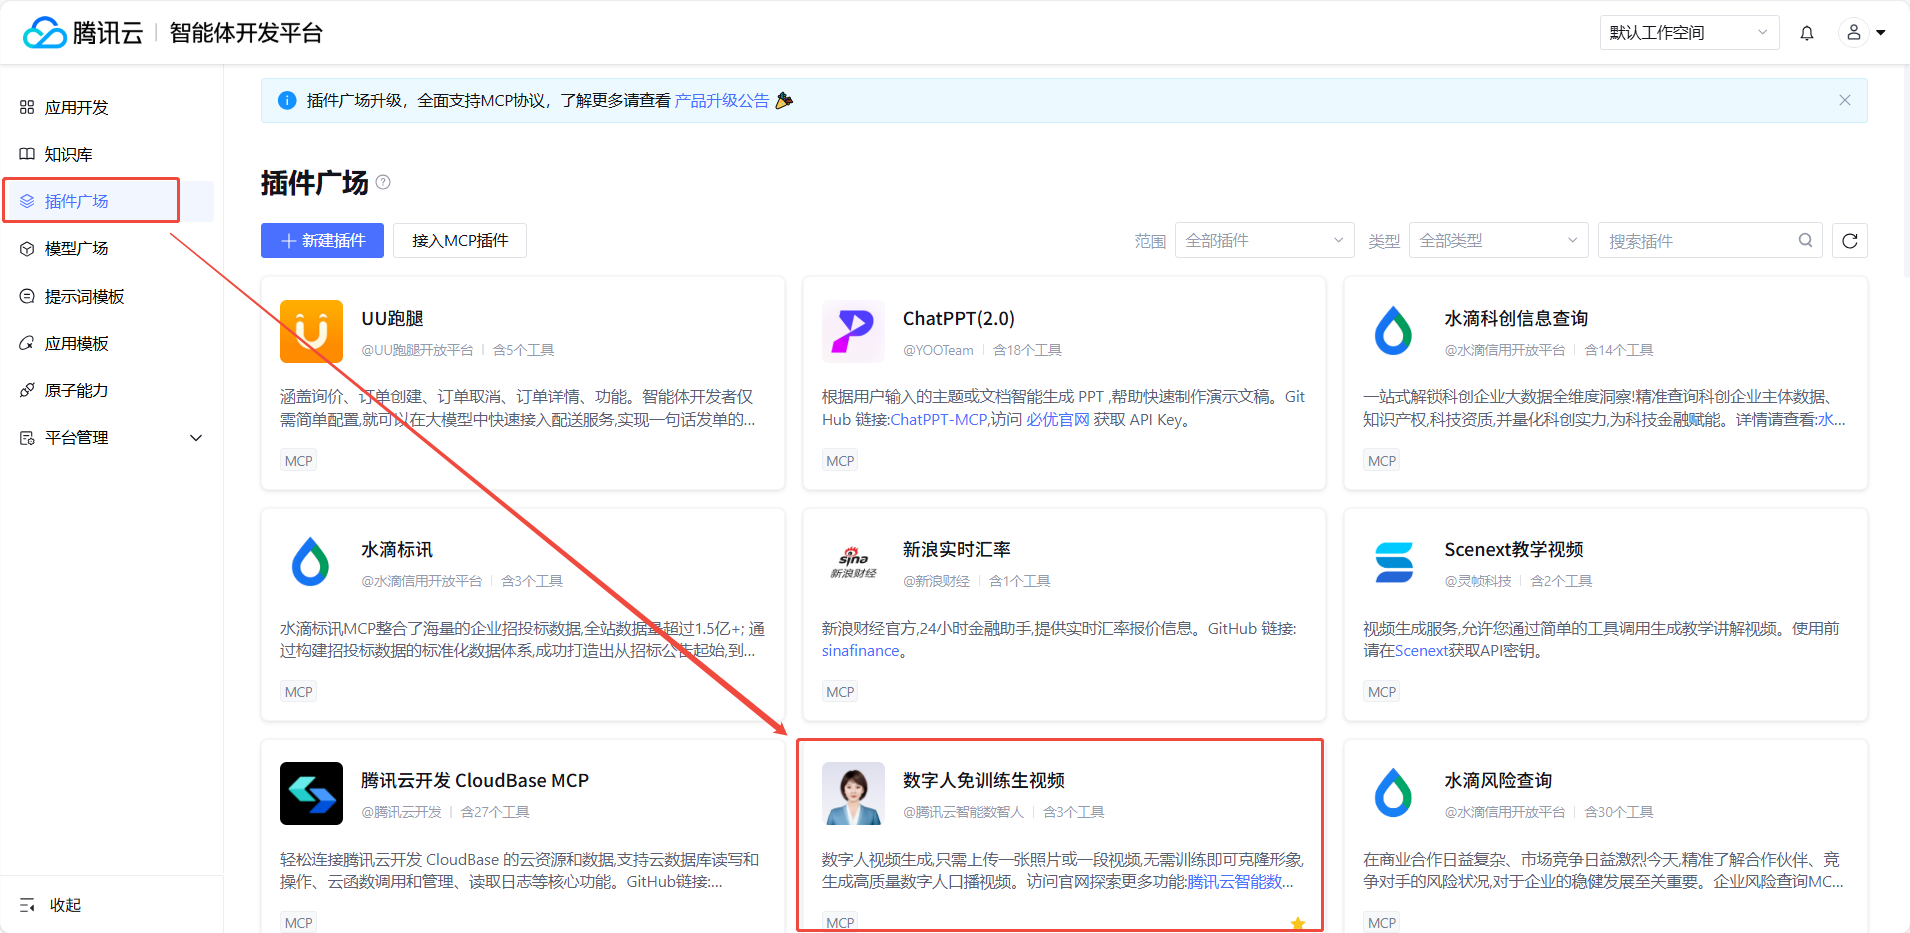Image resolution: width=1910 pixels, height=933 pixels.
Task: Open the 腾讯云开发 CloudBase MCP icon
Action: [312, 793]
